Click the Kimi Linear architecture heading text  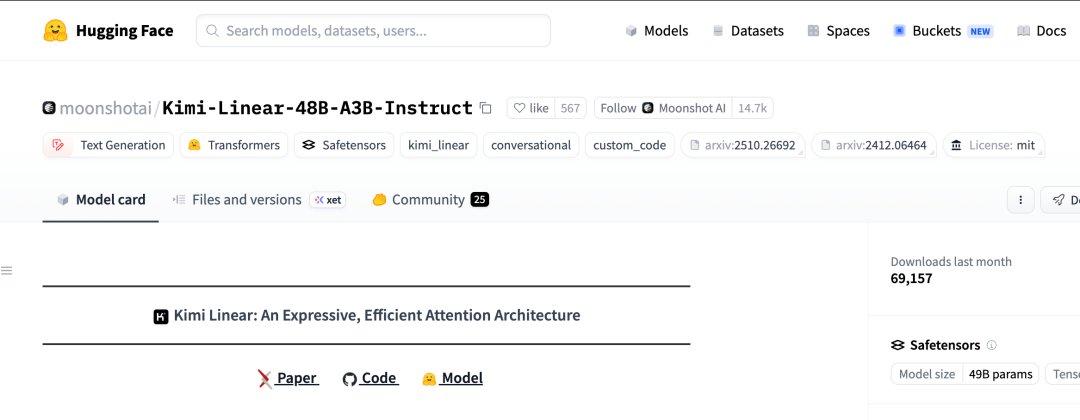coord(377,315)
